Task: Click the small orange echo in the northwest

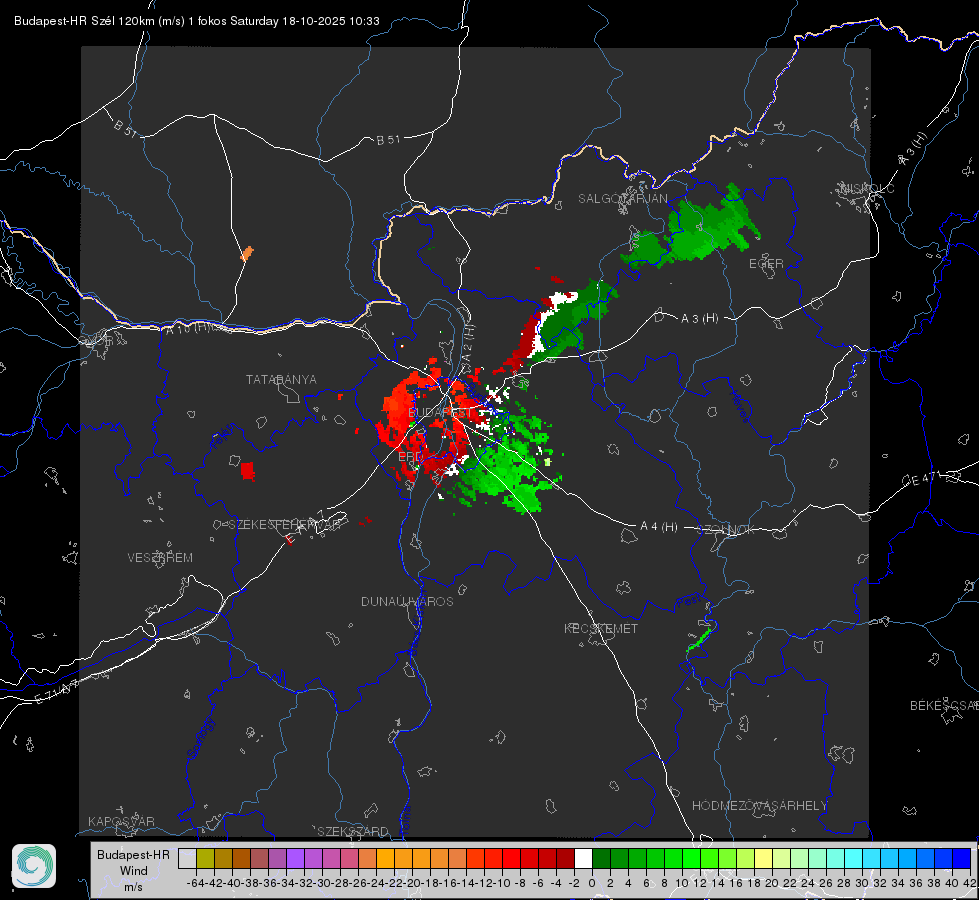Action: click(247, 253)
